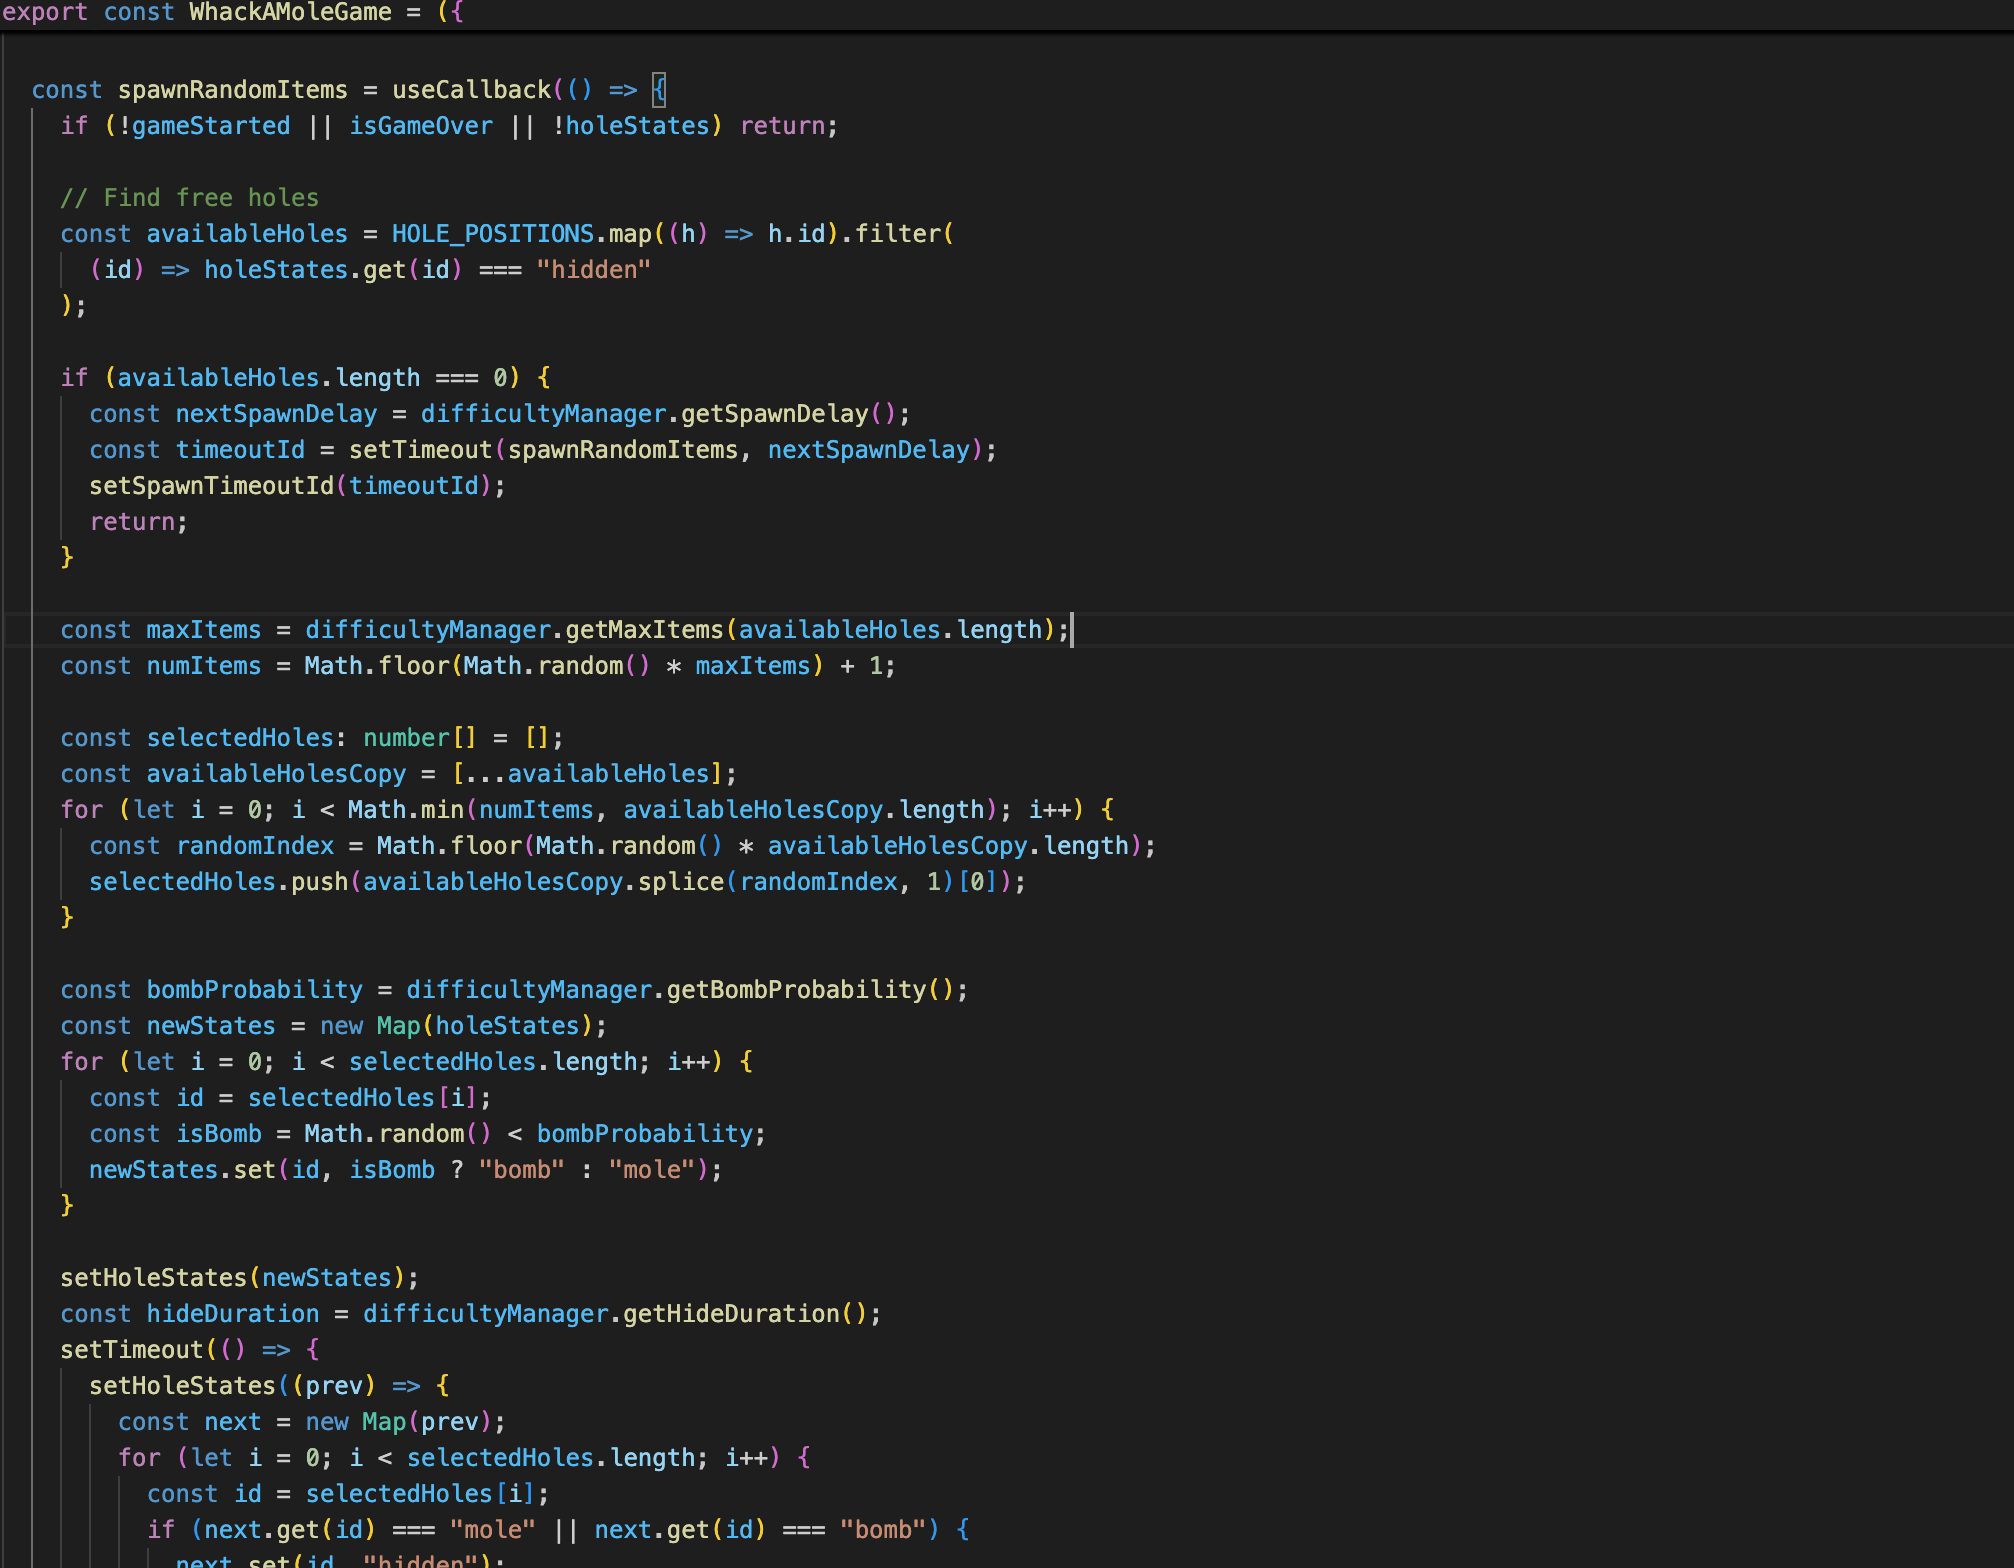Click the timeoutId variable declaration
The height and width of the screenshot is (1568, 2014).
[x=240, y=450]
